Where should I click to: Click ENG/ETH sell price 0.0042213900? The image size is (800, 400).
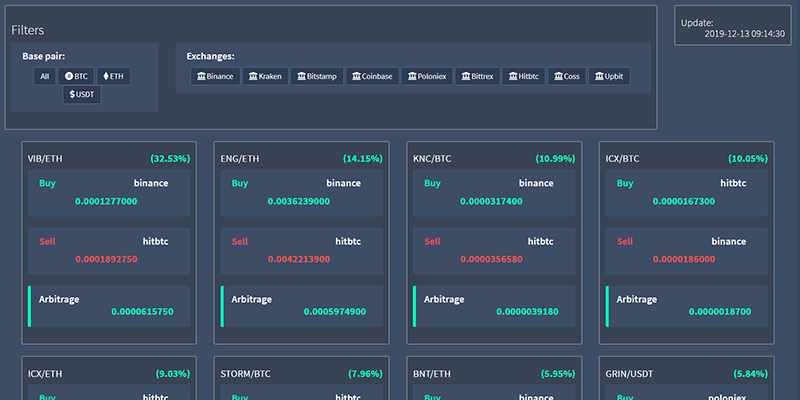click(x=298, y=259)
